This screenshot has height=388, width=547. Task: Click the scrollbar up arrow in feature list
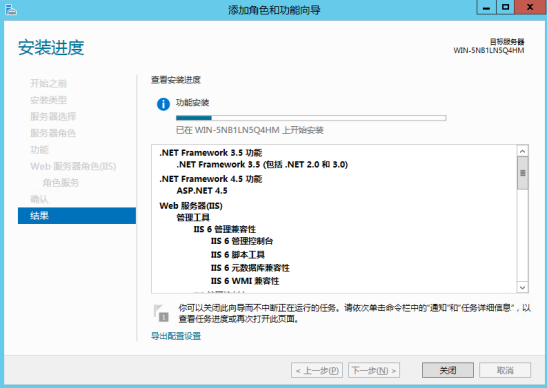coord(522,151)
